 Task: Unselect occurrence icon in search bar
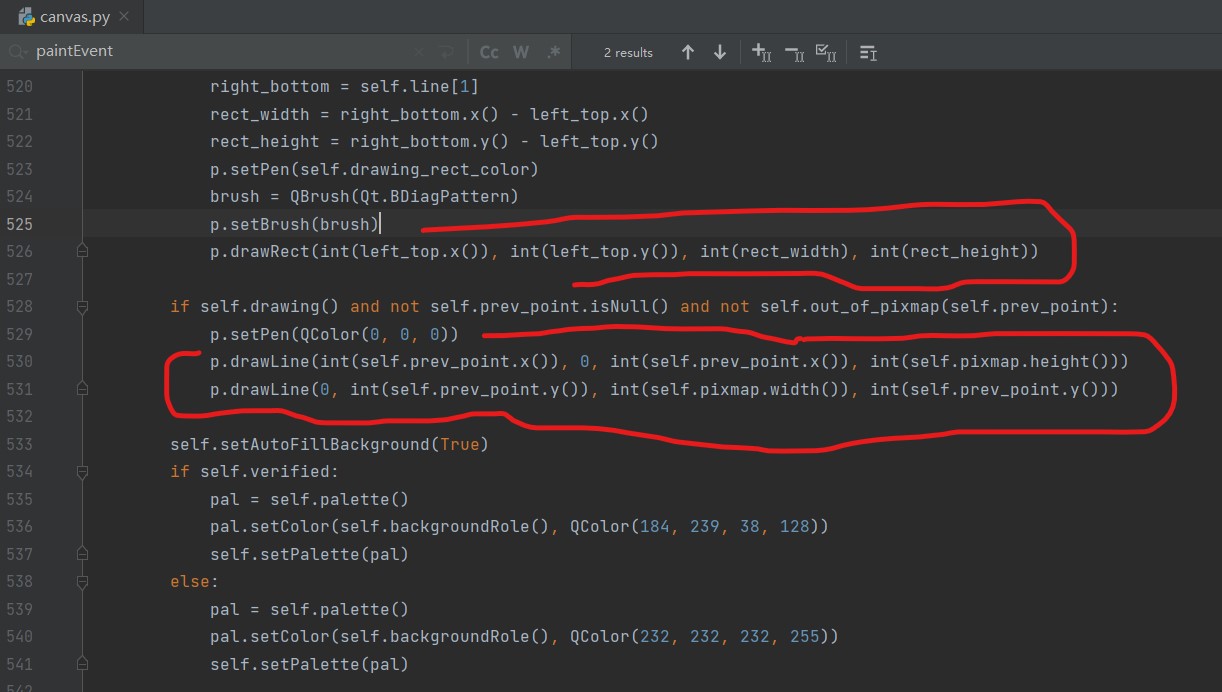[x=794, y=52]
